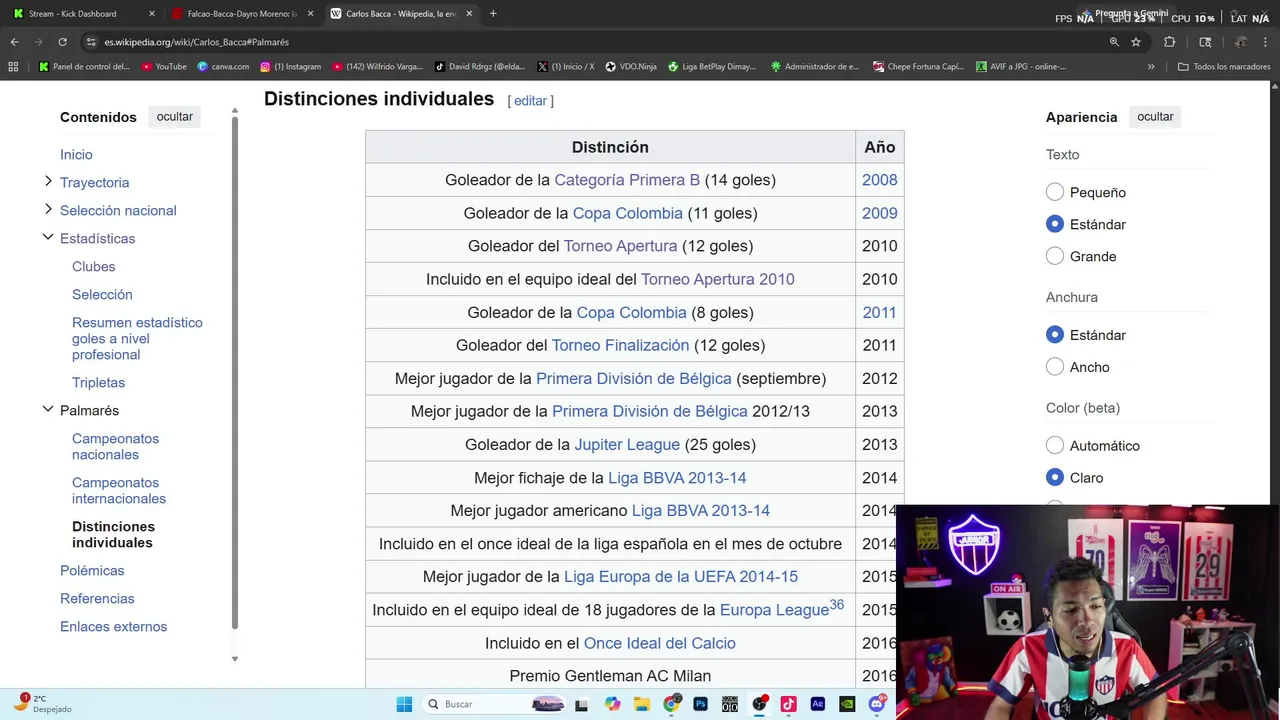
Task: Open the Categoría Primera B link
Action: (627, 180)
